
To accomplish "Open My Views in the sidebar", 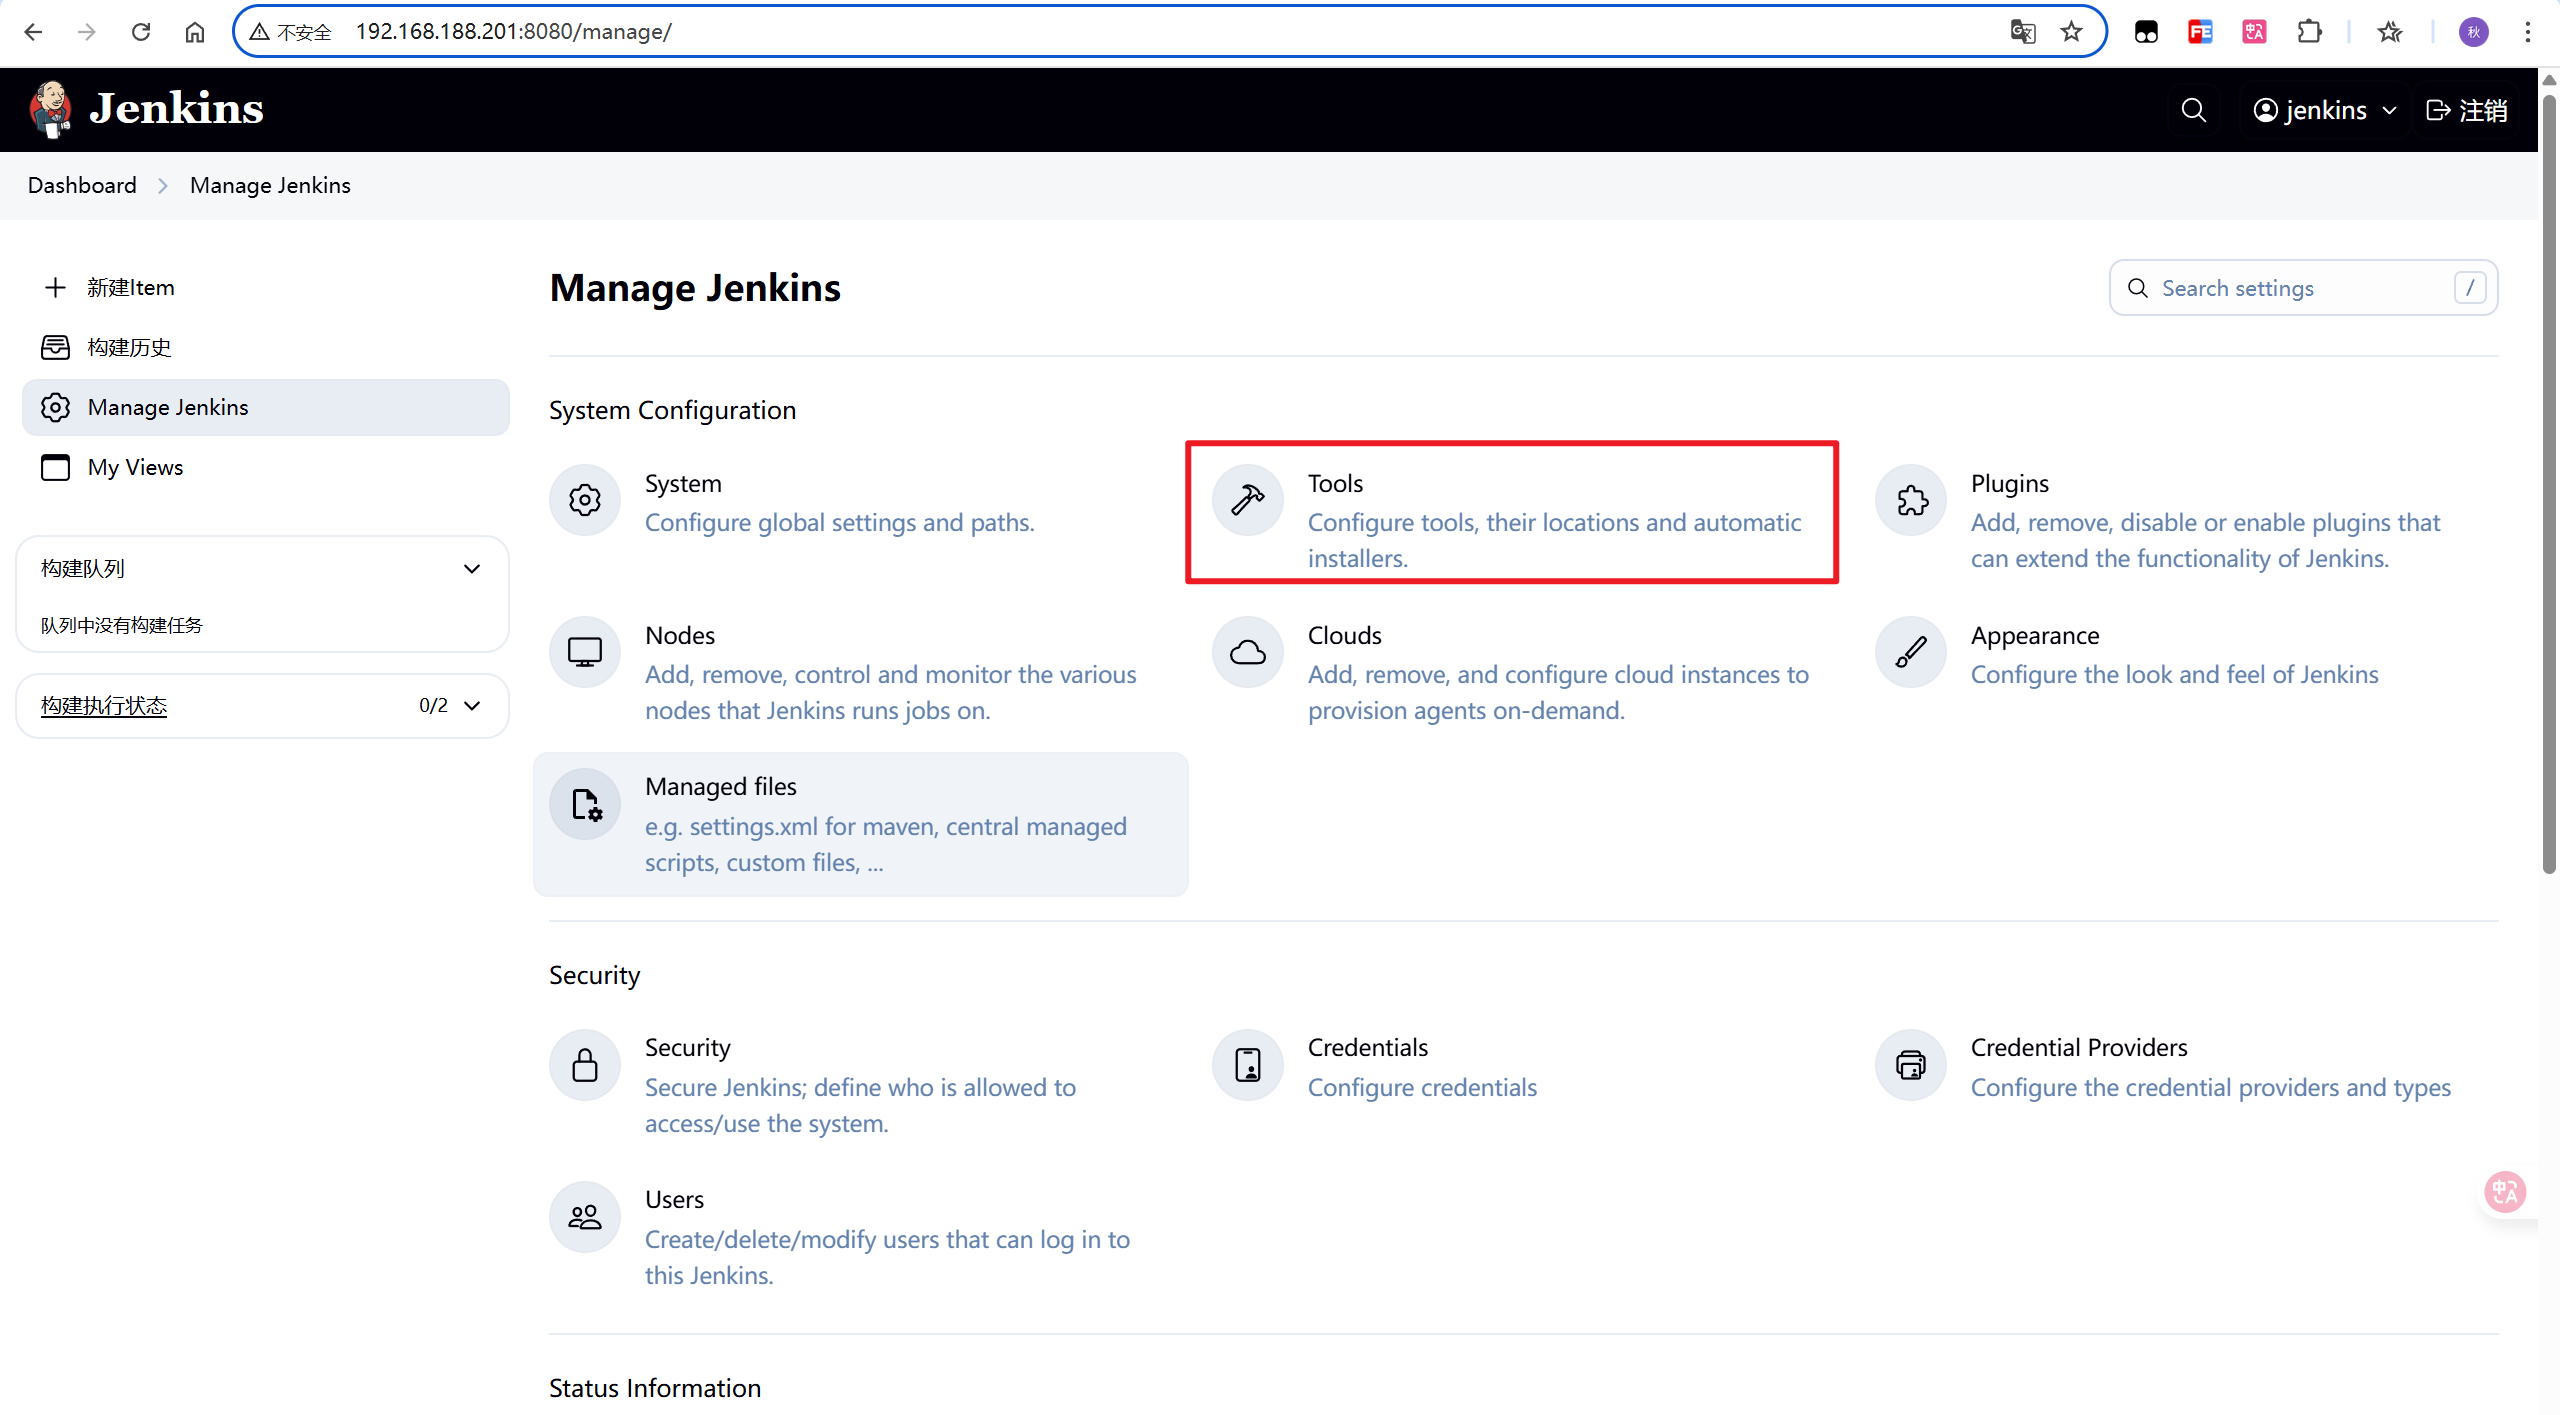I will point(135,467).
